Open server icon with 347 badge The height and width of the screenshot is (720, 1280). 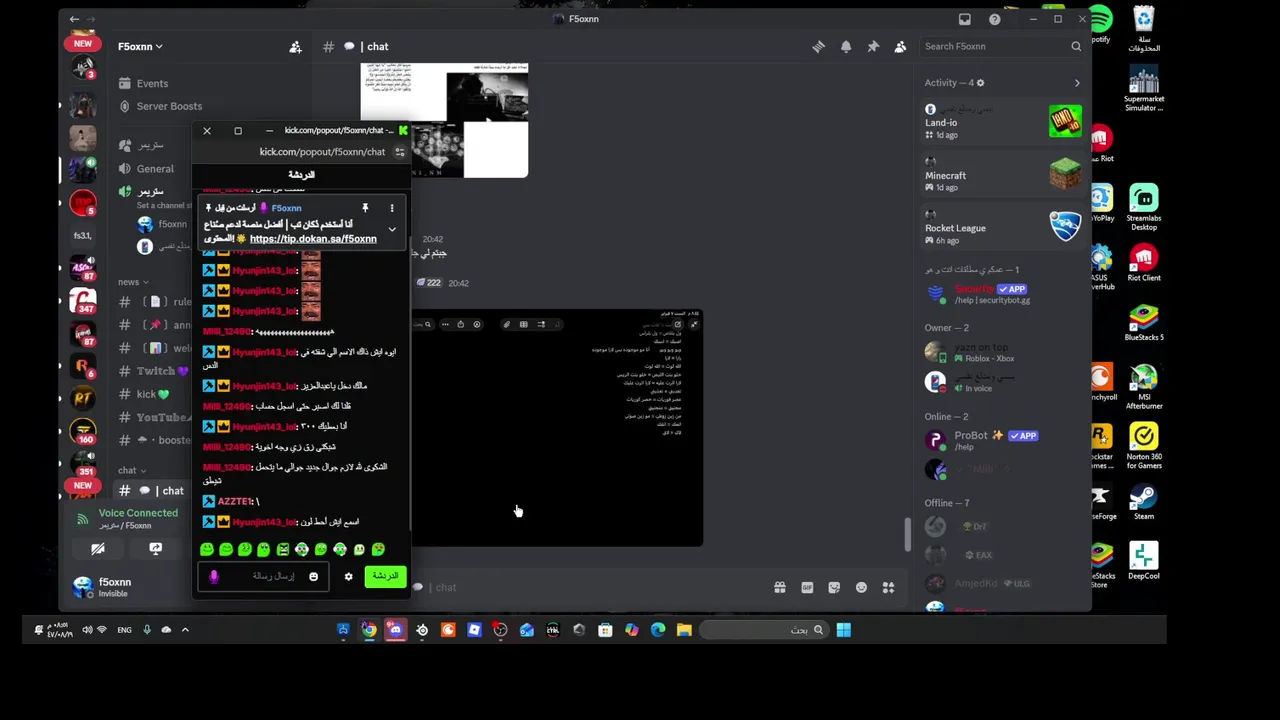coord(83,302)
